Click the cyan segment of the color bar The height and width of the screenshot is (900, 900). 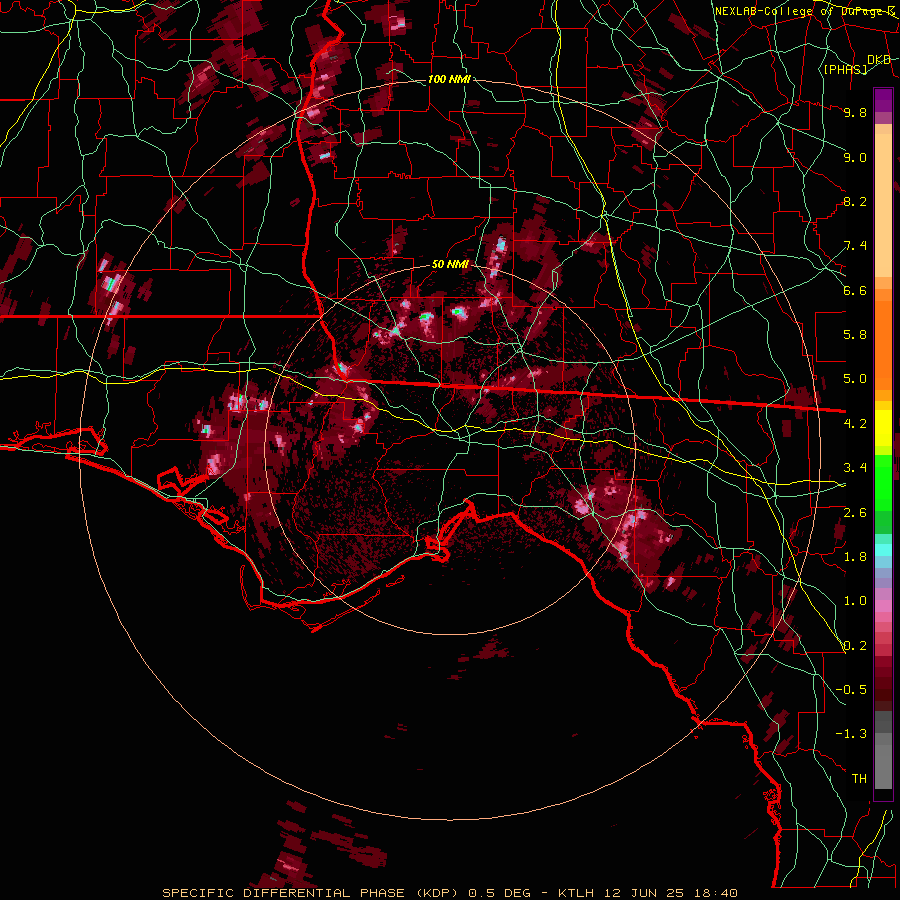(x=883, y=550)
